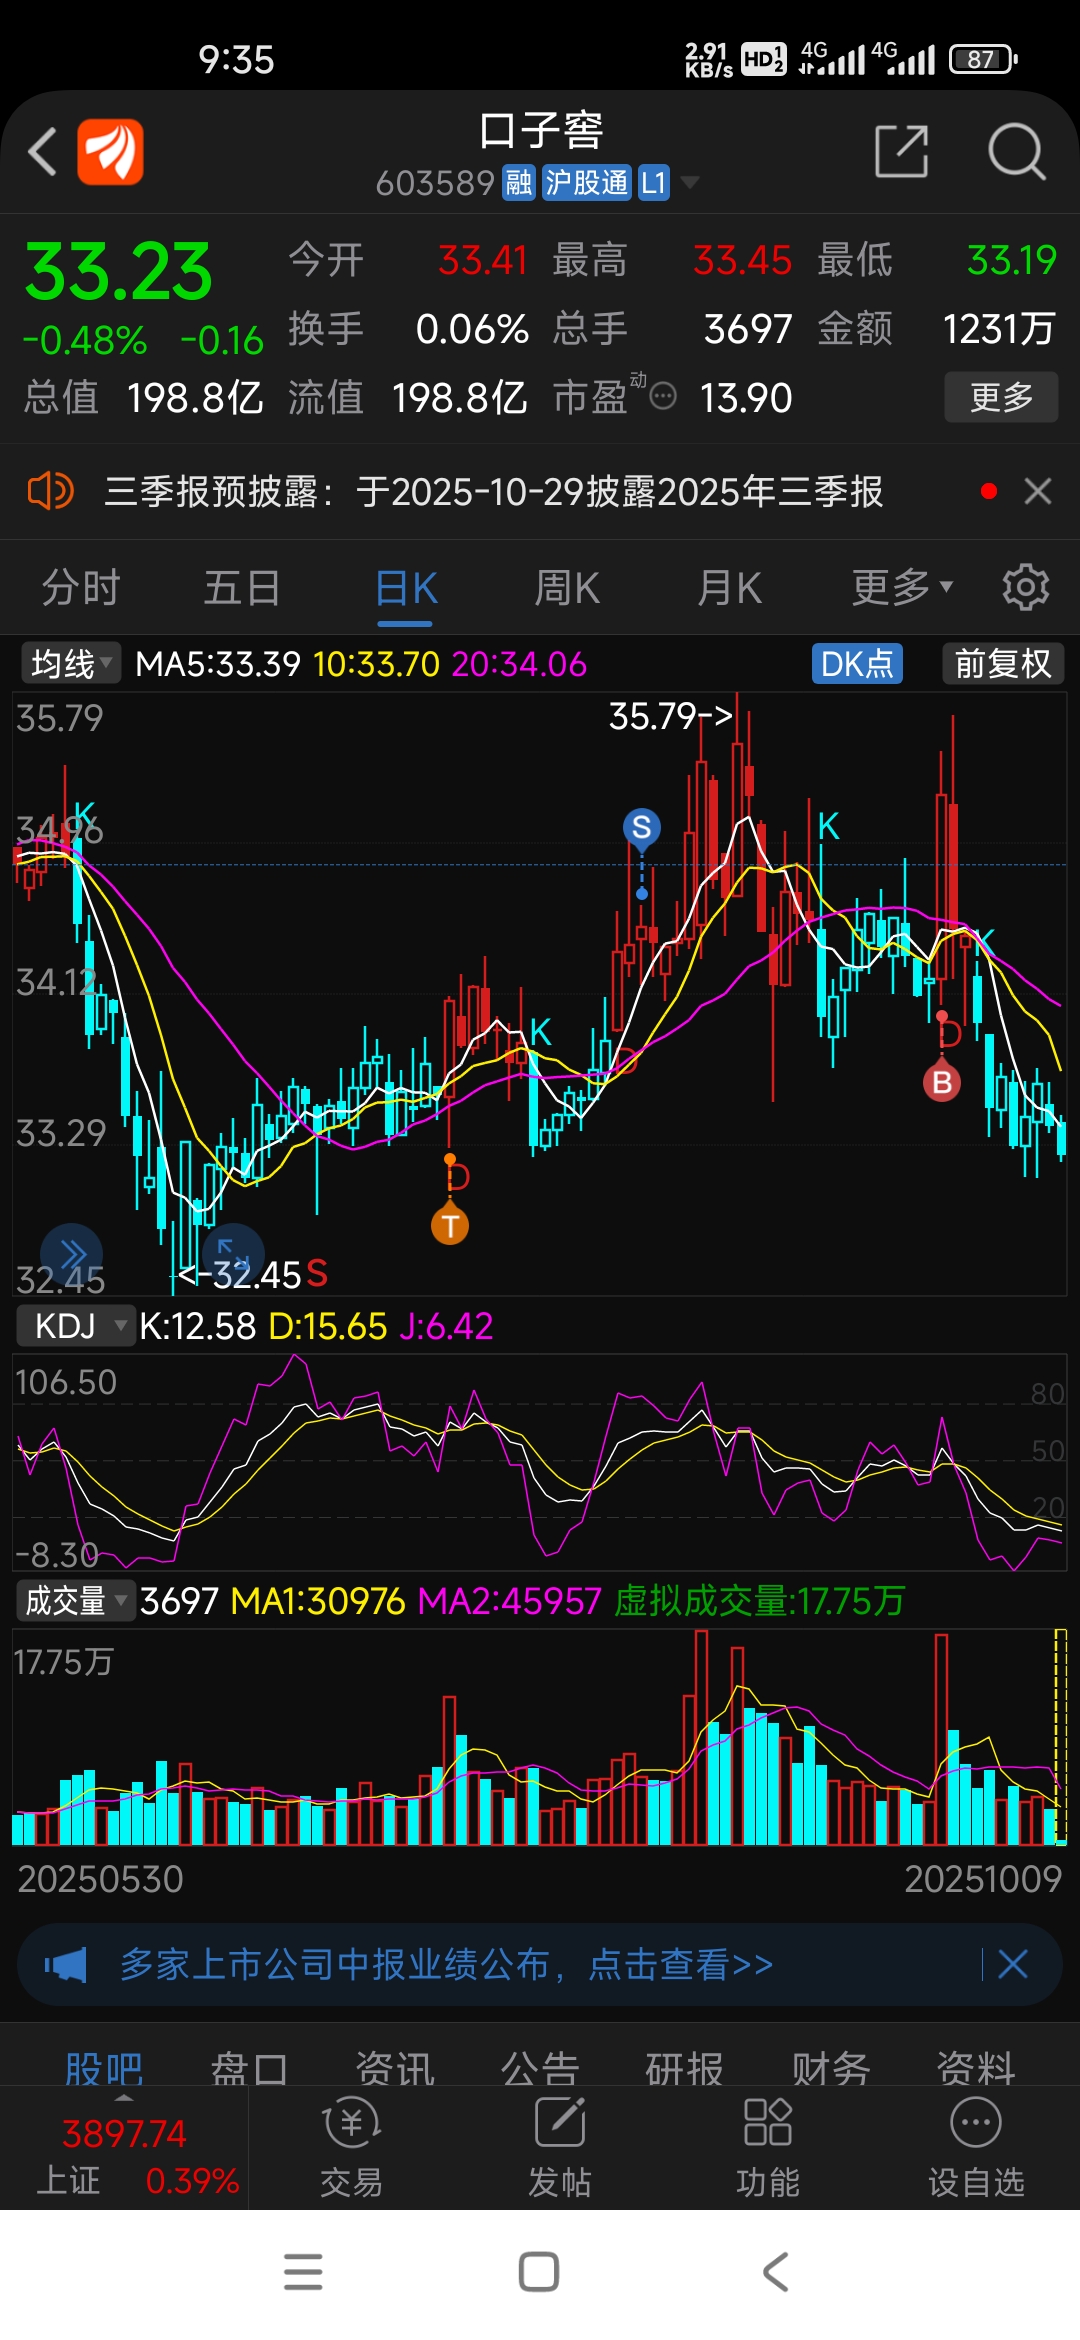The height and width of the screenshot is (2340, 1080).
Task: Switch to 月K chart tab
Action: click(x=730, y=587)
